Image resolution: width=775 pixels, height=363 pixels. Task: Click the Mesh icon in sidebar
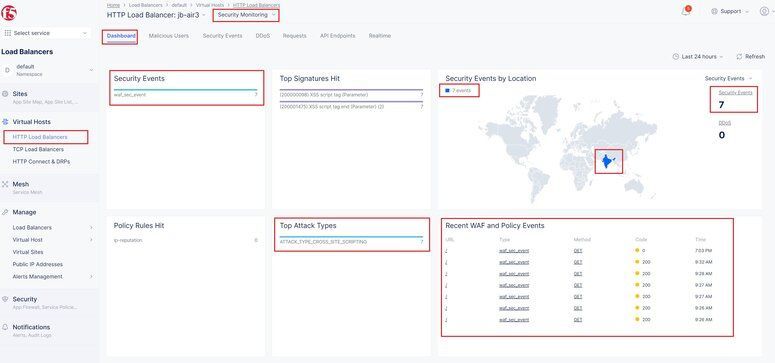click(5, 184)
